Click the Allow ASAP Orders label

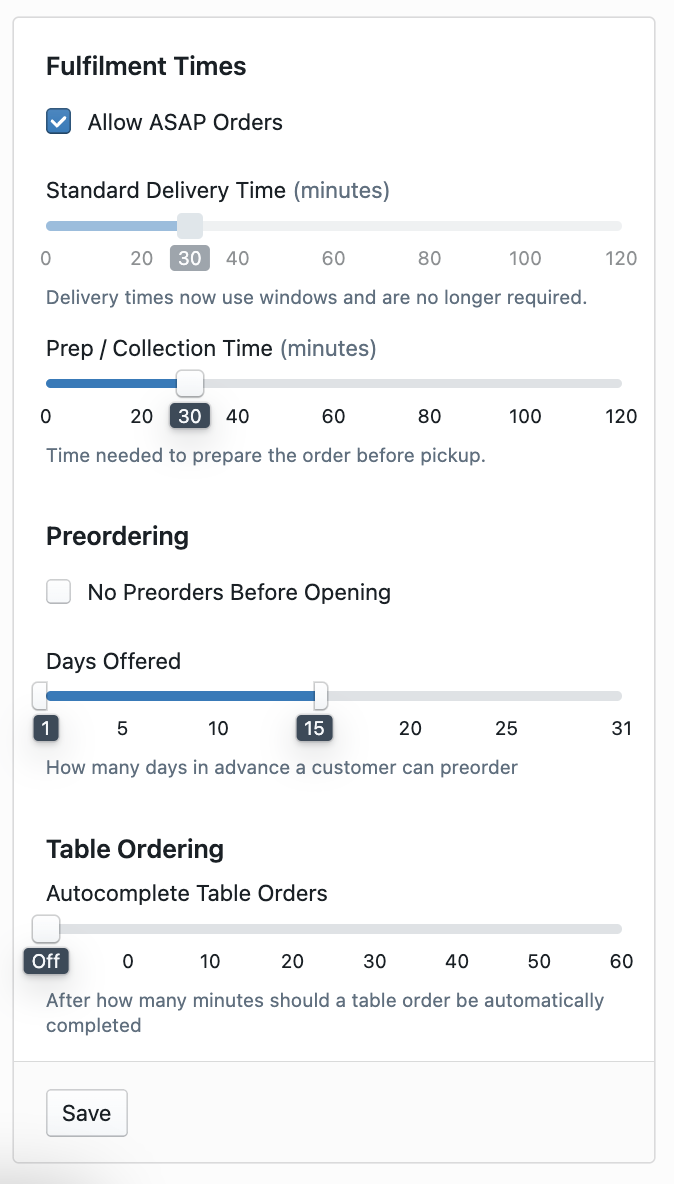[x=185, y=122]
